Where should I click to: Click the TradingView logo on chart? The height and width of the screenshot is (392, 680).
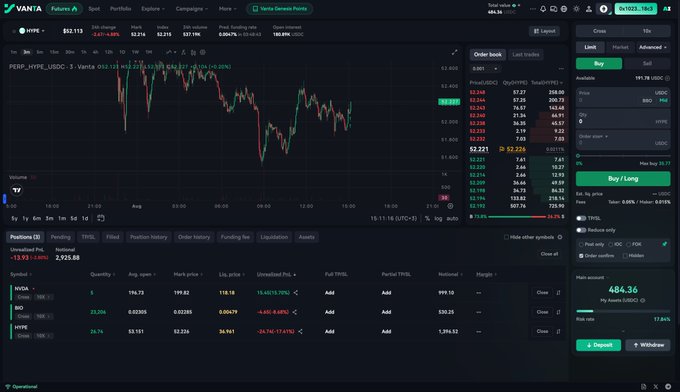(16, 190)
